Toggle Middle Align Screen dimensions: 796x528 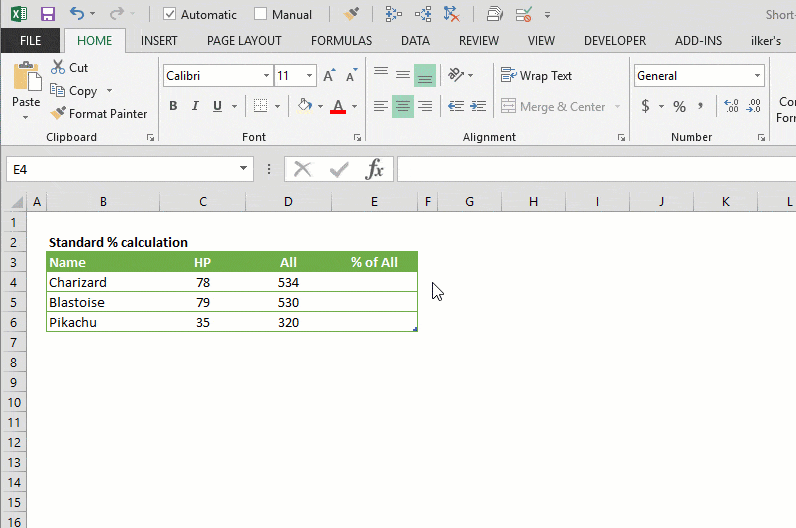(403, 75)
